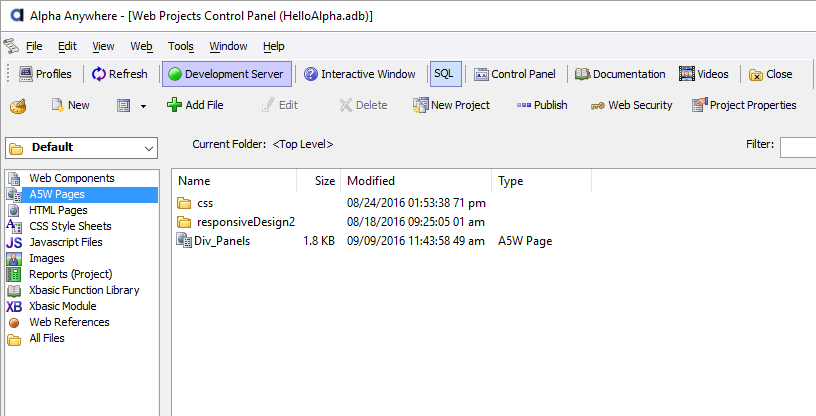Image resolution: width=816 pixels, height=416 pixels.
Task: Open the Web menu
Action: [141, 46]
